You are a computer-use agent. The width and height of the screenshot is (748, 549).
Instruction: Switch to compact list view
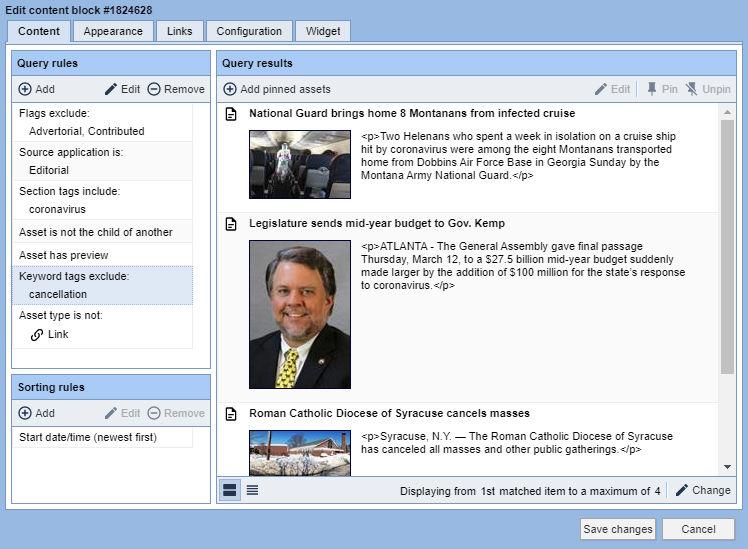(x=252, y=490)
